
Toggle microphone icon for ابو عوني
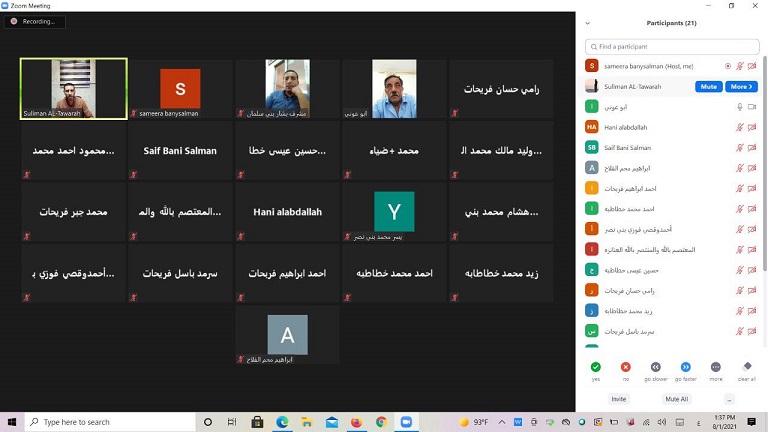[x=740, y=107]
